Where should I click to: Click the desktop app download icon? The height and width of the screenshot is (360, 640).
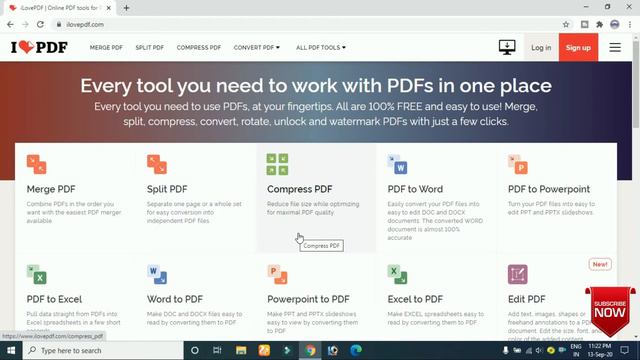[507, 47]
